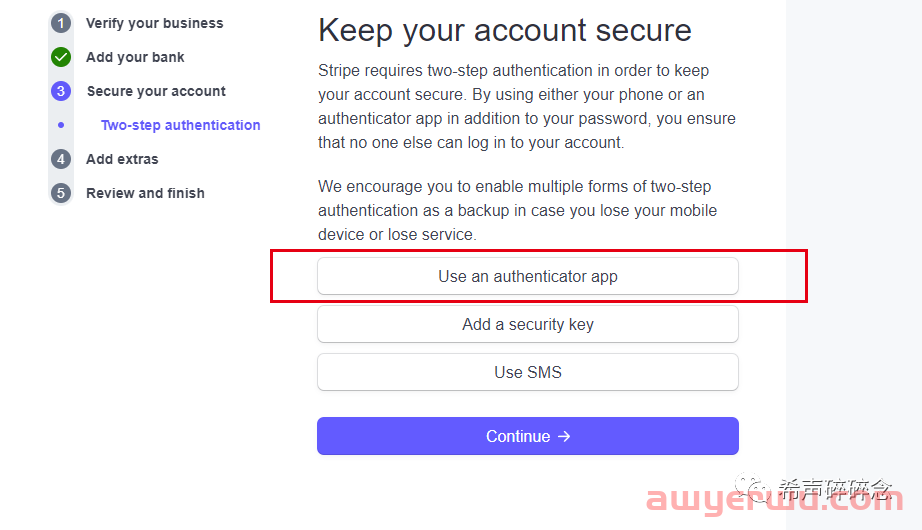Go to the Add your bank step
This screenshot has width=922, height=530.
click(x=135, y=57)
